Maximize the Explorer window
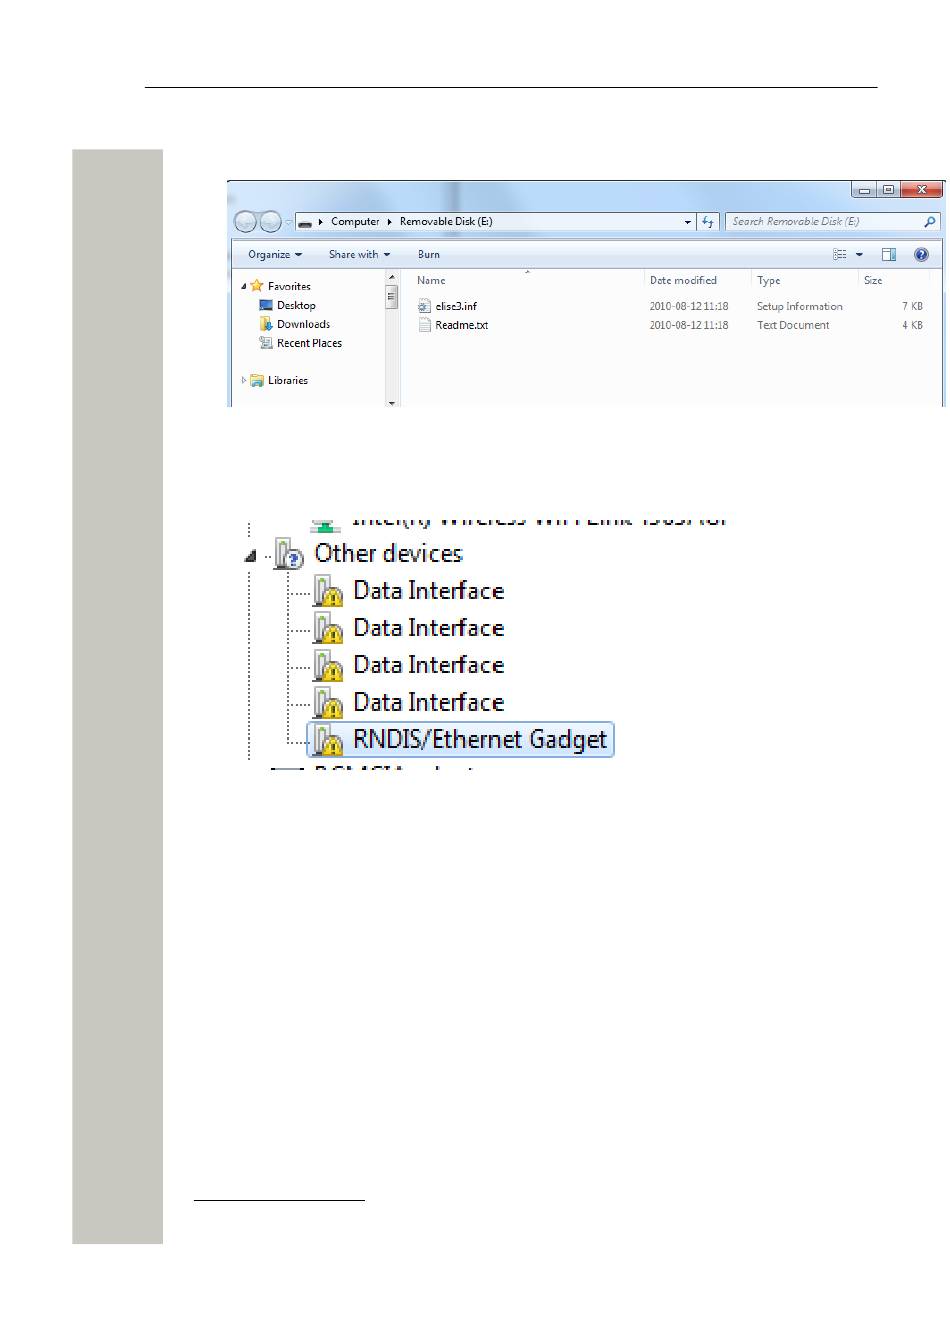Viewport: 950px width, 1344px height. point(888,190)
